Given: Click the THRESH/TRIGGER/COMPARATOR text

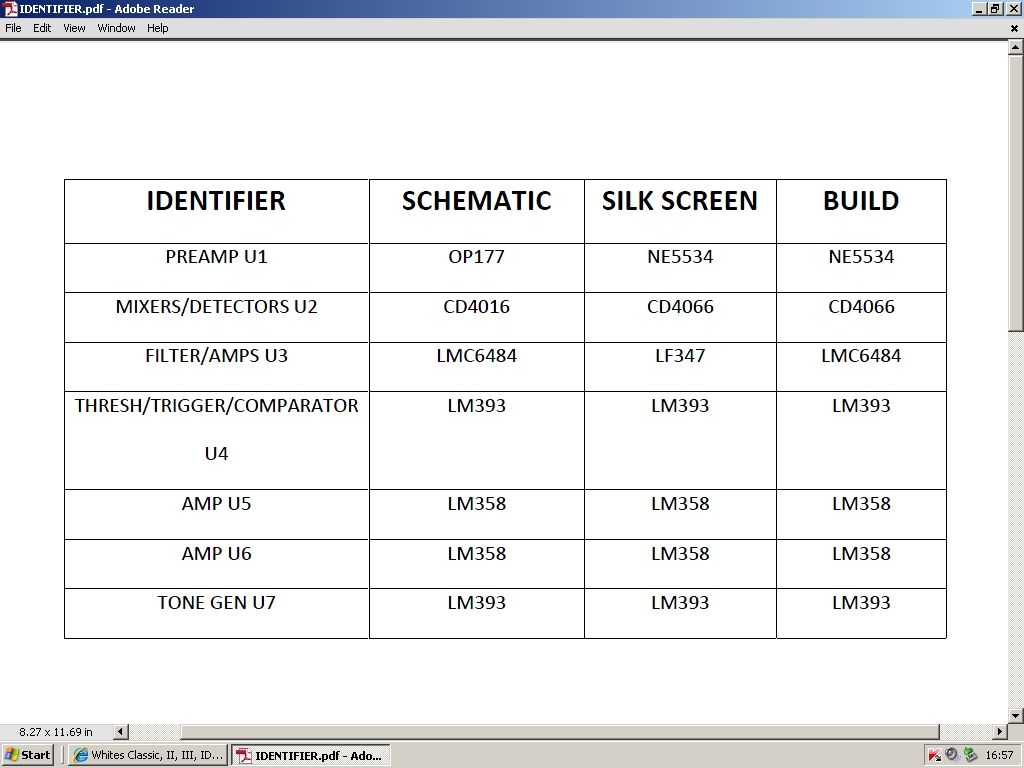Looking at the screenshot, I should [216, 406].
